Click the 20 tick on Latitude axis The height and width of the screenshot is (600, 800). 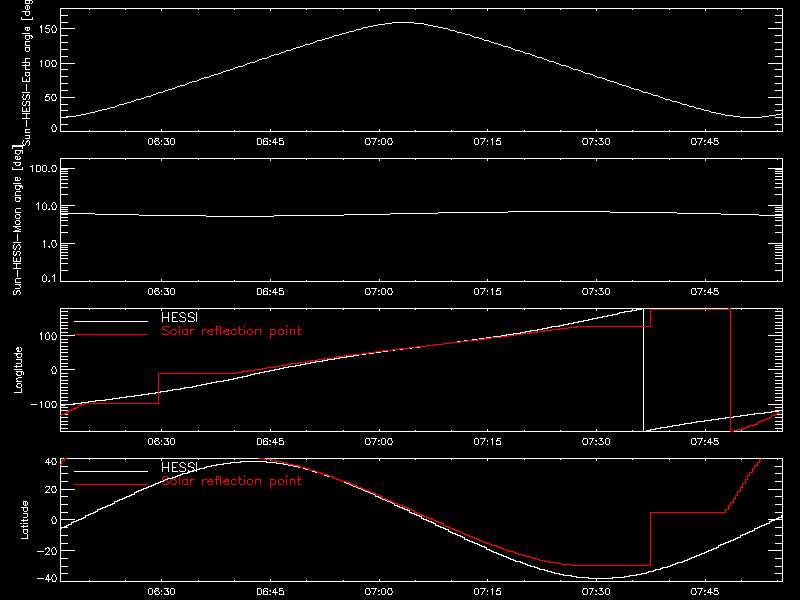point(51,490)
